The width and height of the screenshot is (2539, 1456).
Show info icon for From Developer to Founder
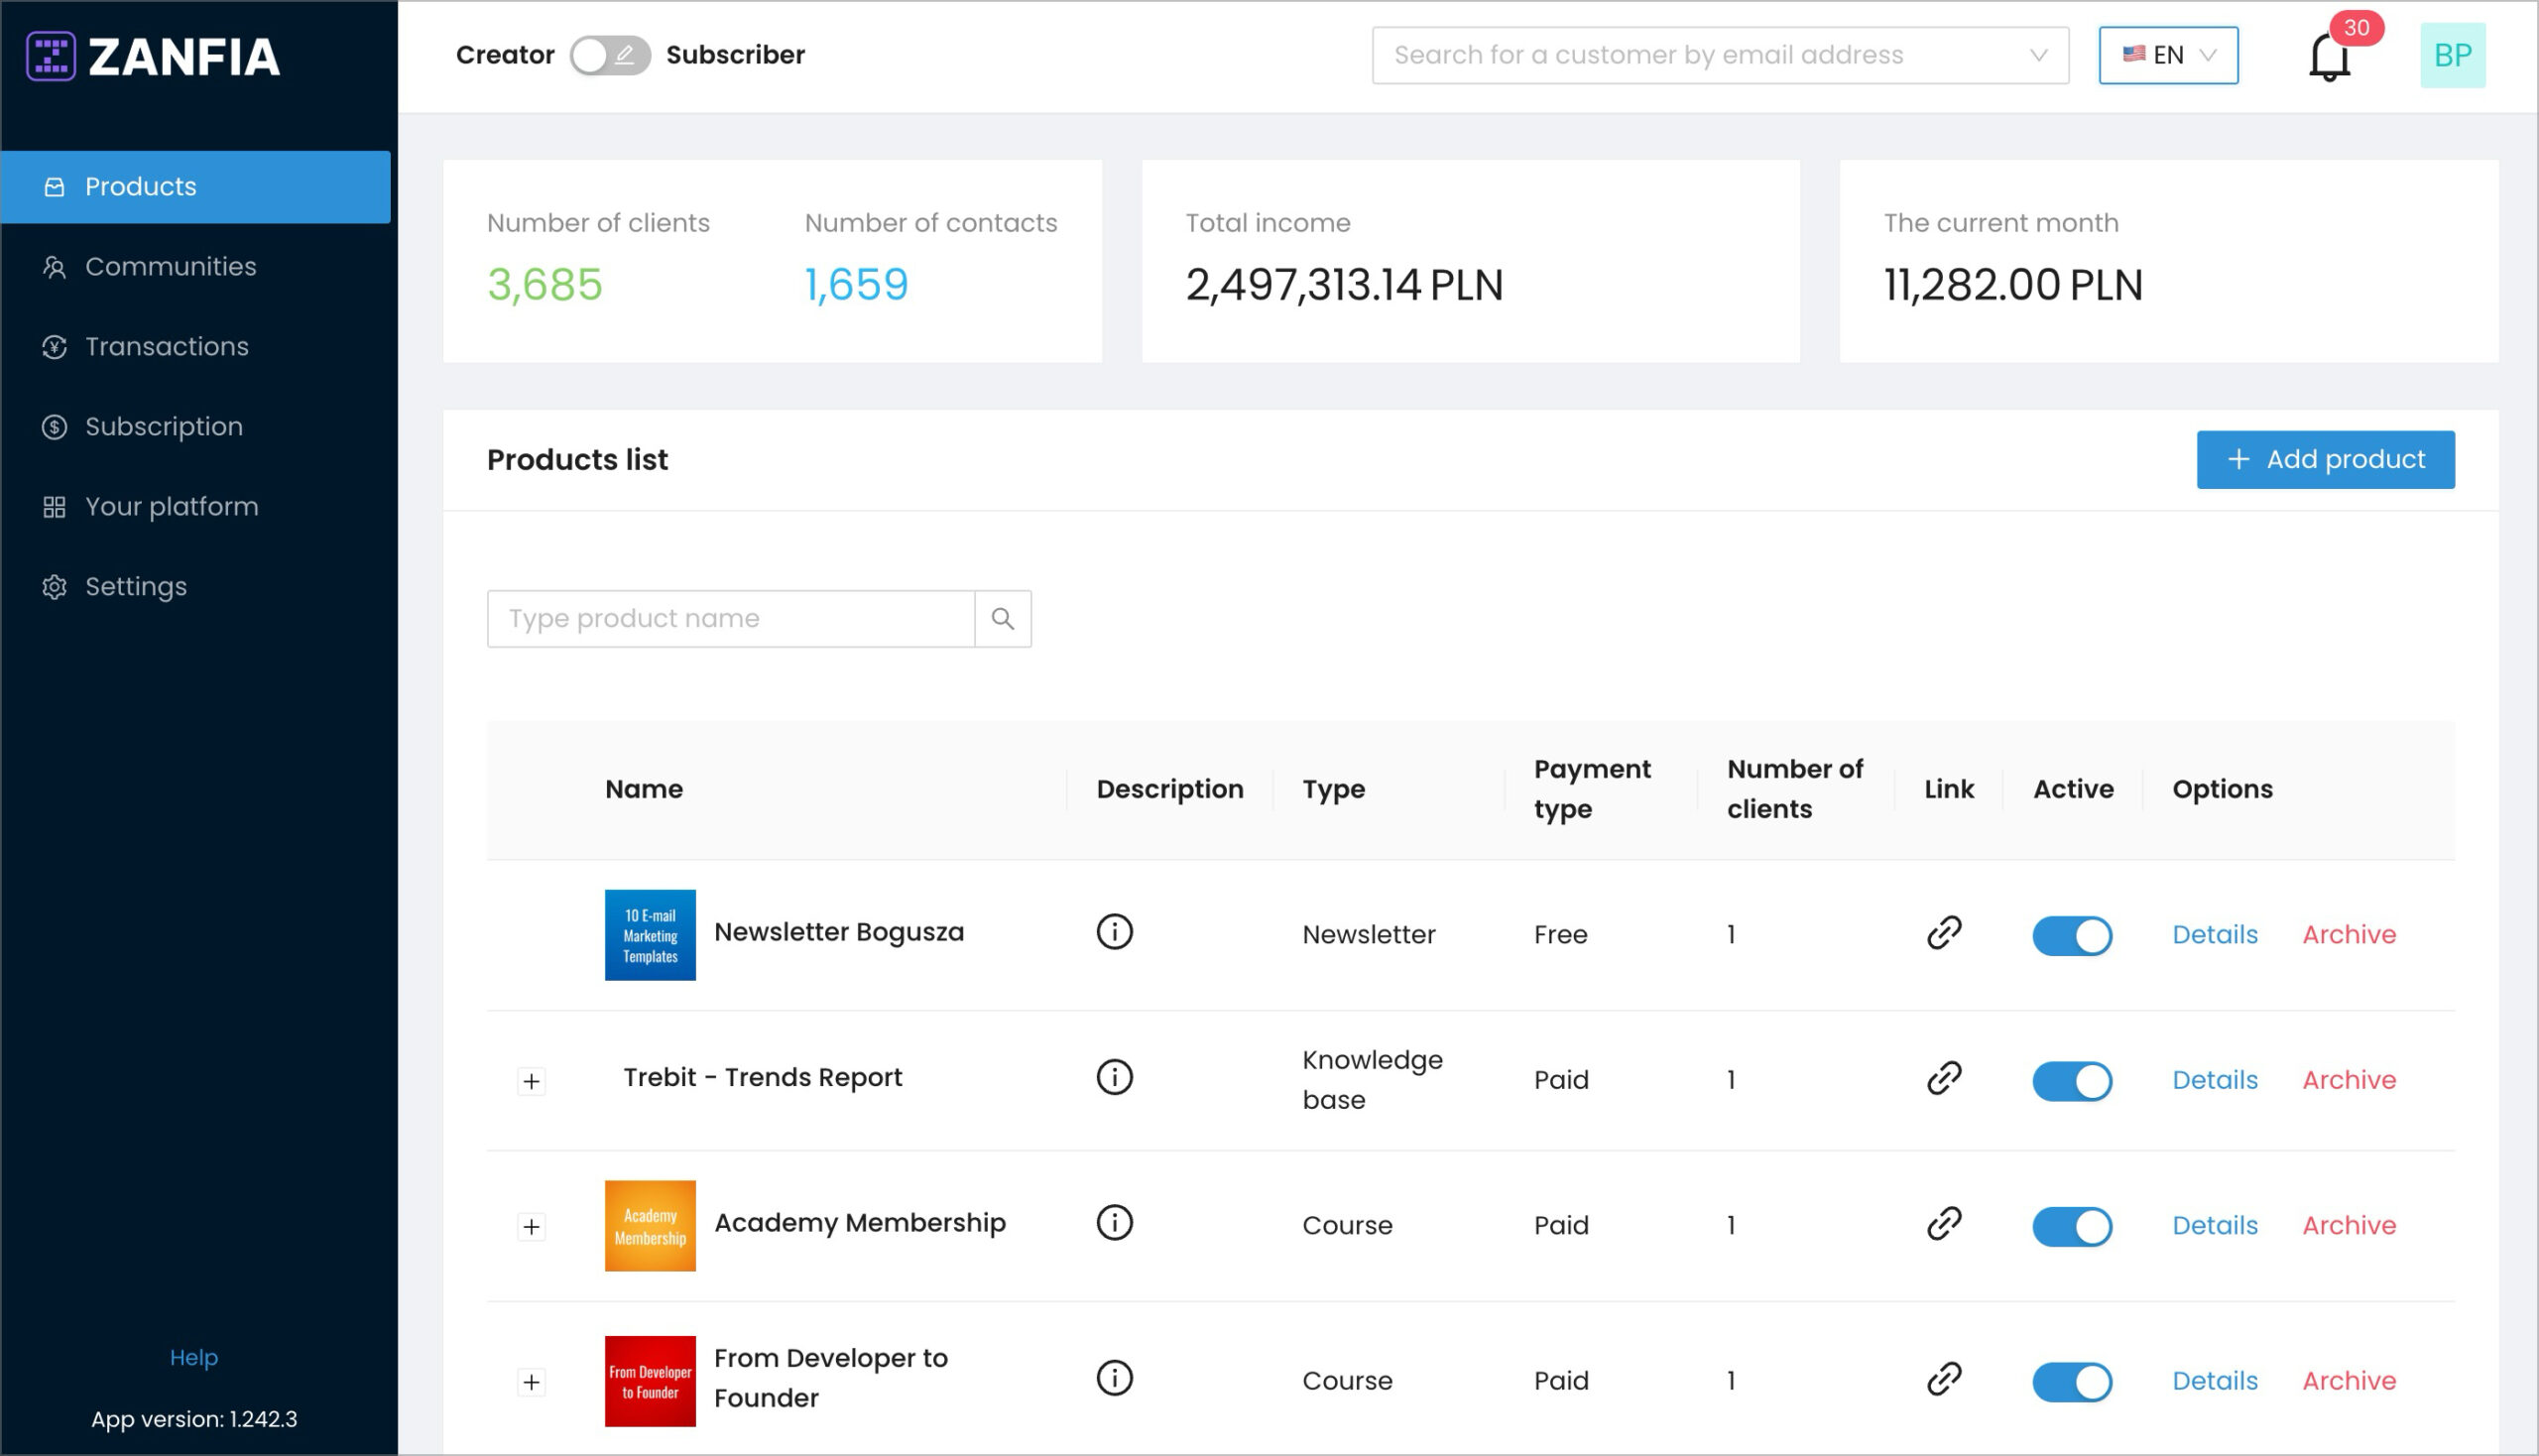pos(1114,1378)
